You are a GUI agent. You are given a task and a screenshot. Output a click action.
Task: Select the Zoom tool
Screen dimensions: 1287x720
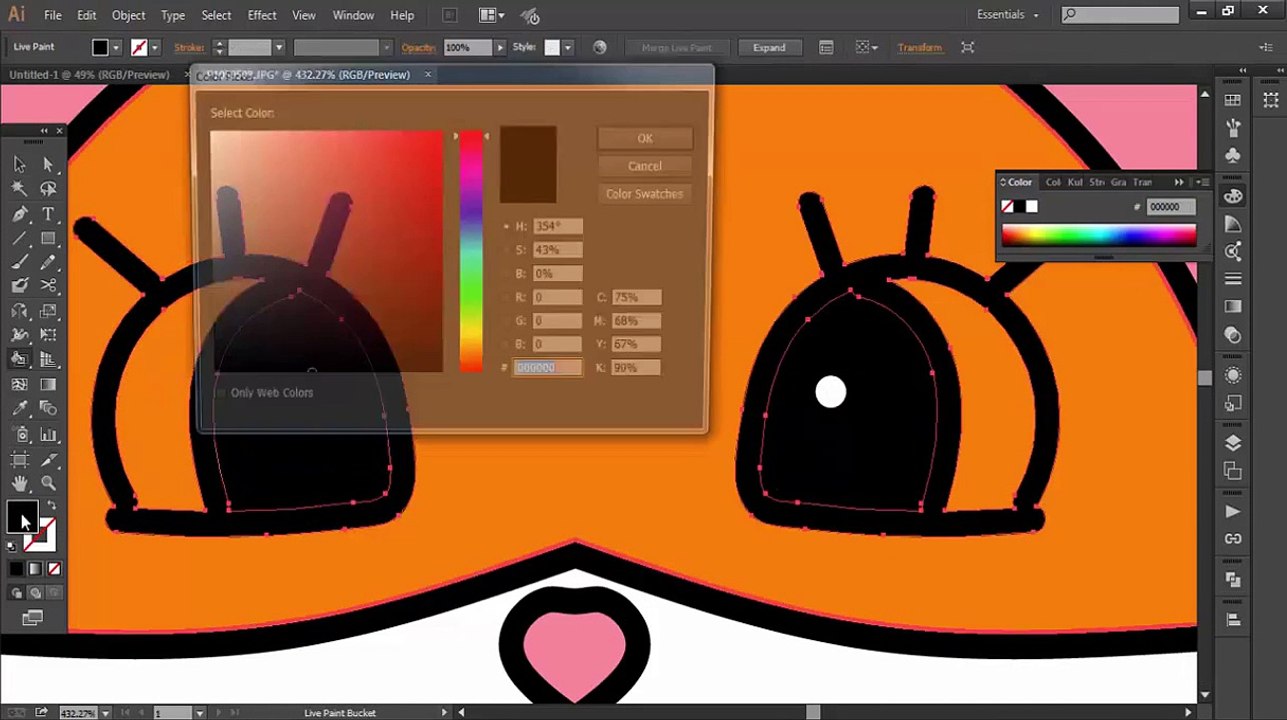[x=48, y=484]
